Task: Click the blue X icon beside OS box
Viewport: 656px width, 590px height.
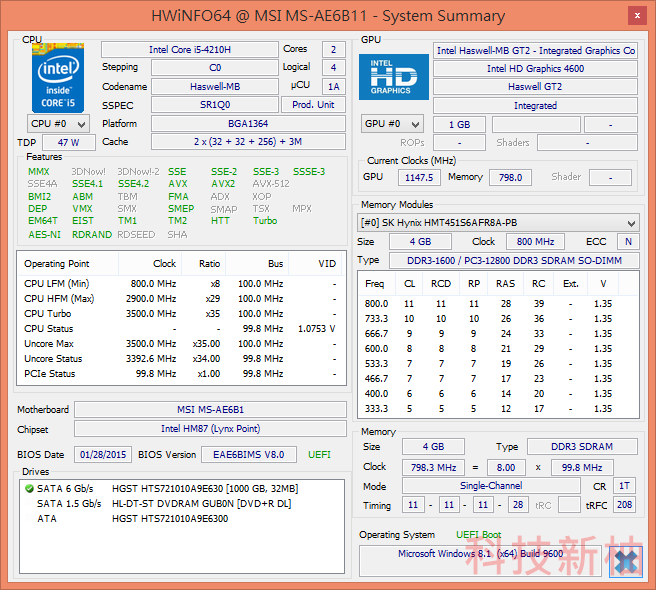Action: click(625, 561)
